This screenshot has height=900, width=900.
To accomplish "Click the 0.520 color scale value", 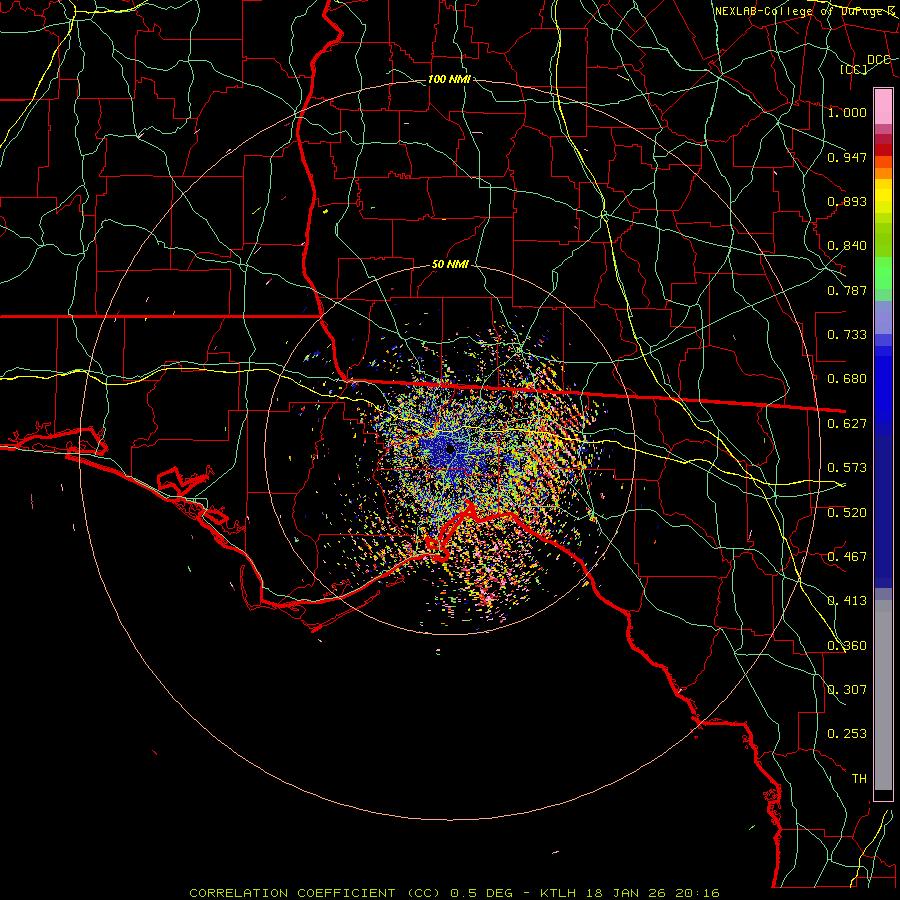I will [847, 513].
